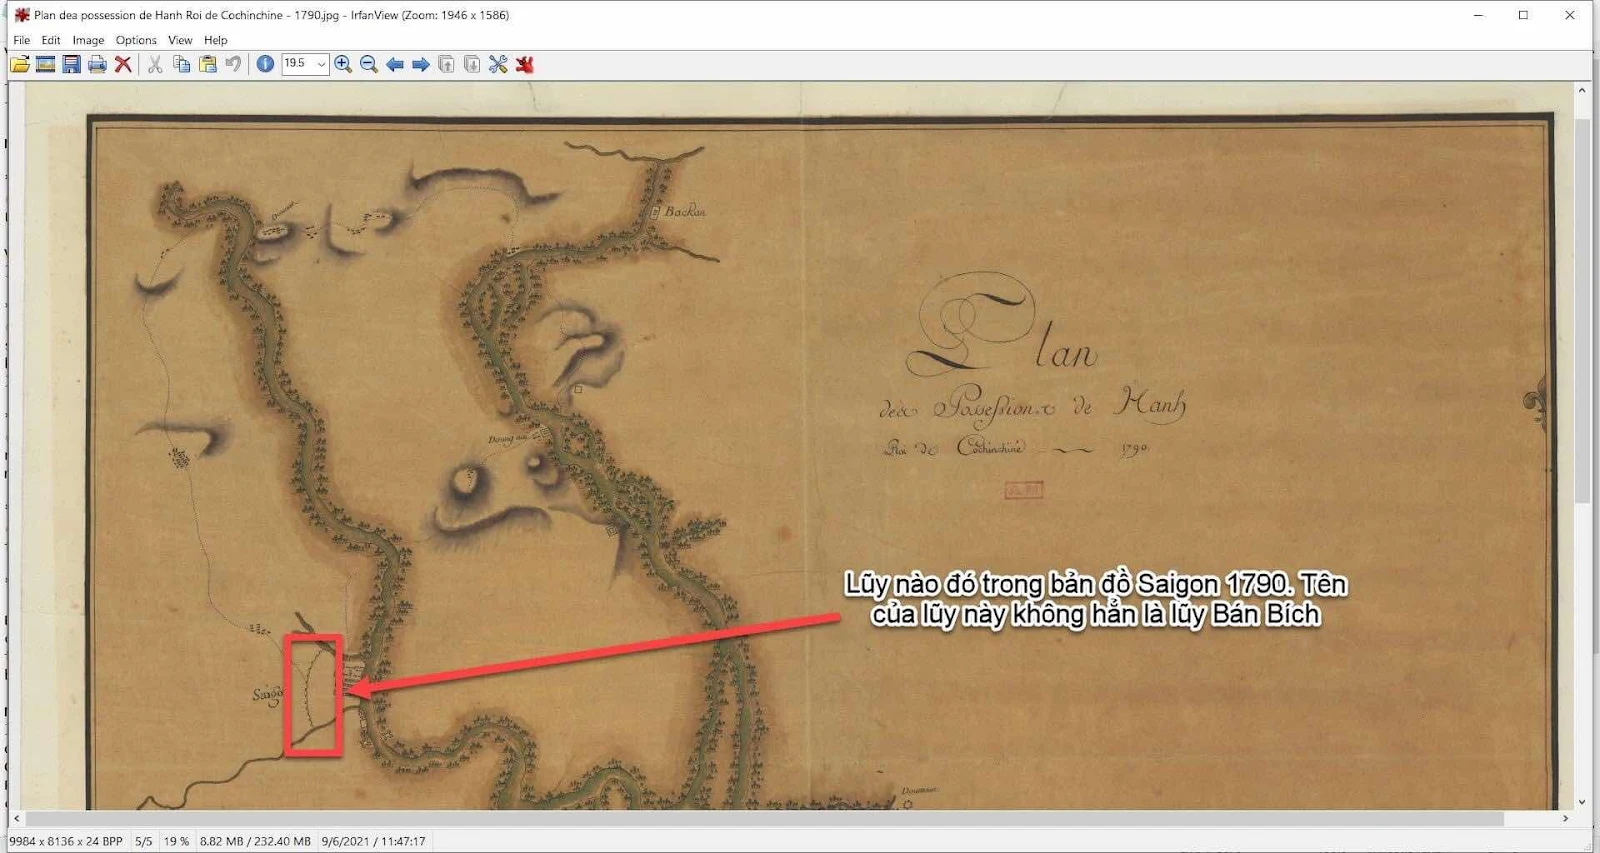This screenshot has width=1600, height=853.
Task: Undo last action arrow icon
Action: (x=233, y=64)
